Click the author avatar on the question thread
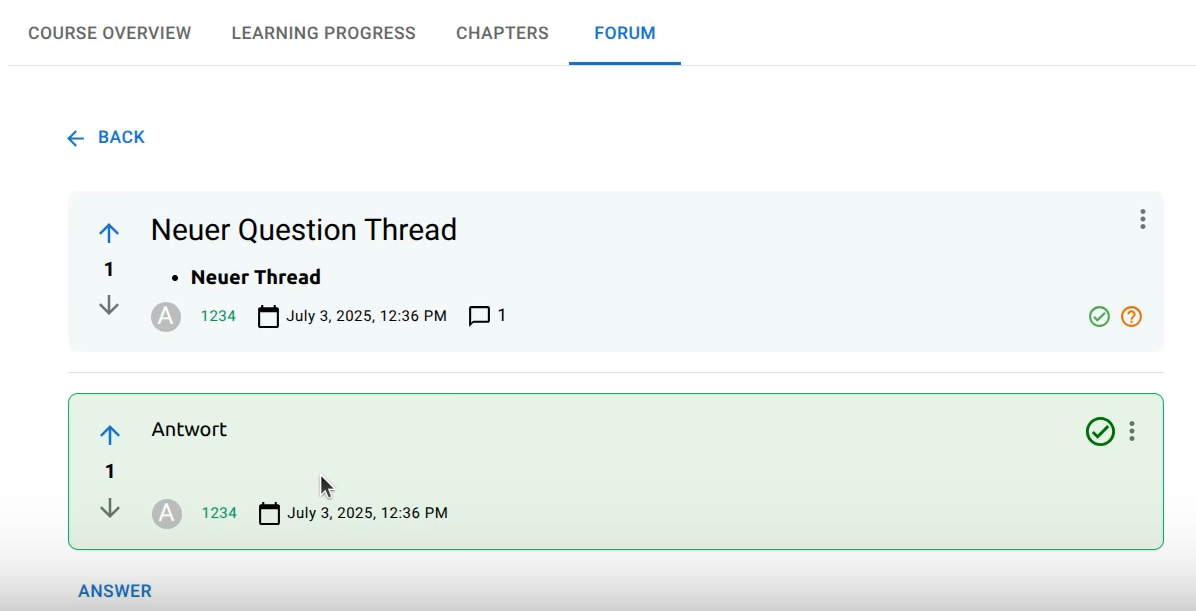The height and width of the screenshot is (611, 1196). pos(166,316)
